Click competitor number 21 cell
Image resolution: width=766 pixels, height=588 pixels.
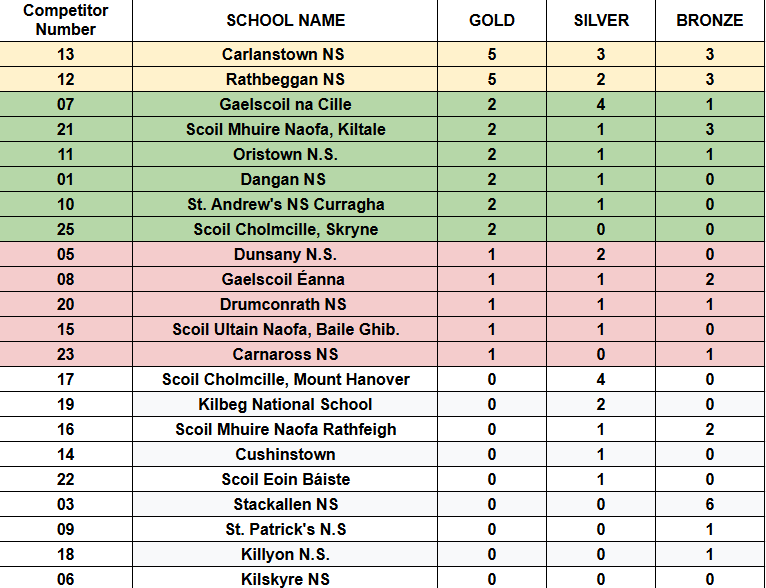66,129
